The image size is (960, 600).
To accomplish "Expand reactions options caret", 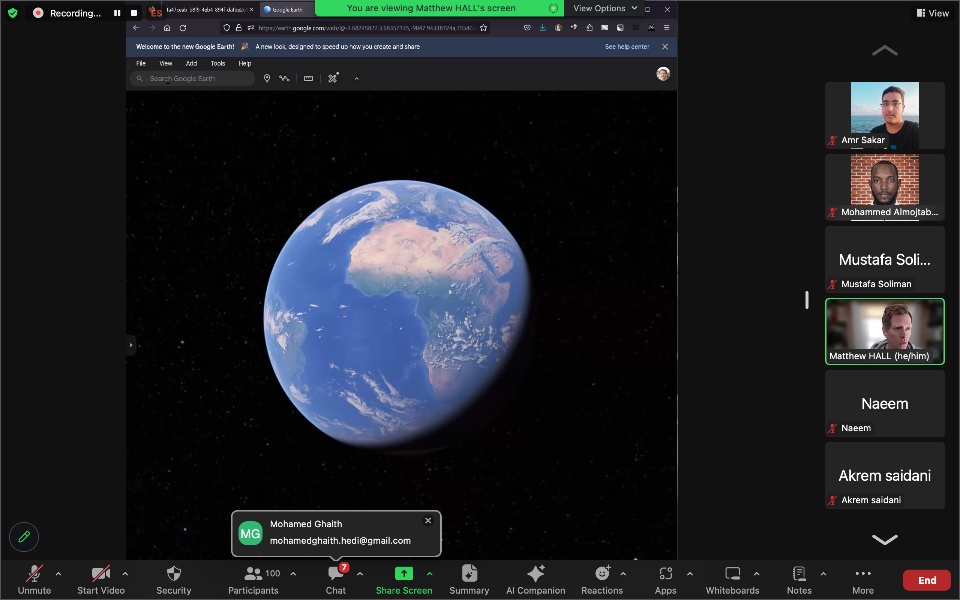I will click(x=623, y=574).
